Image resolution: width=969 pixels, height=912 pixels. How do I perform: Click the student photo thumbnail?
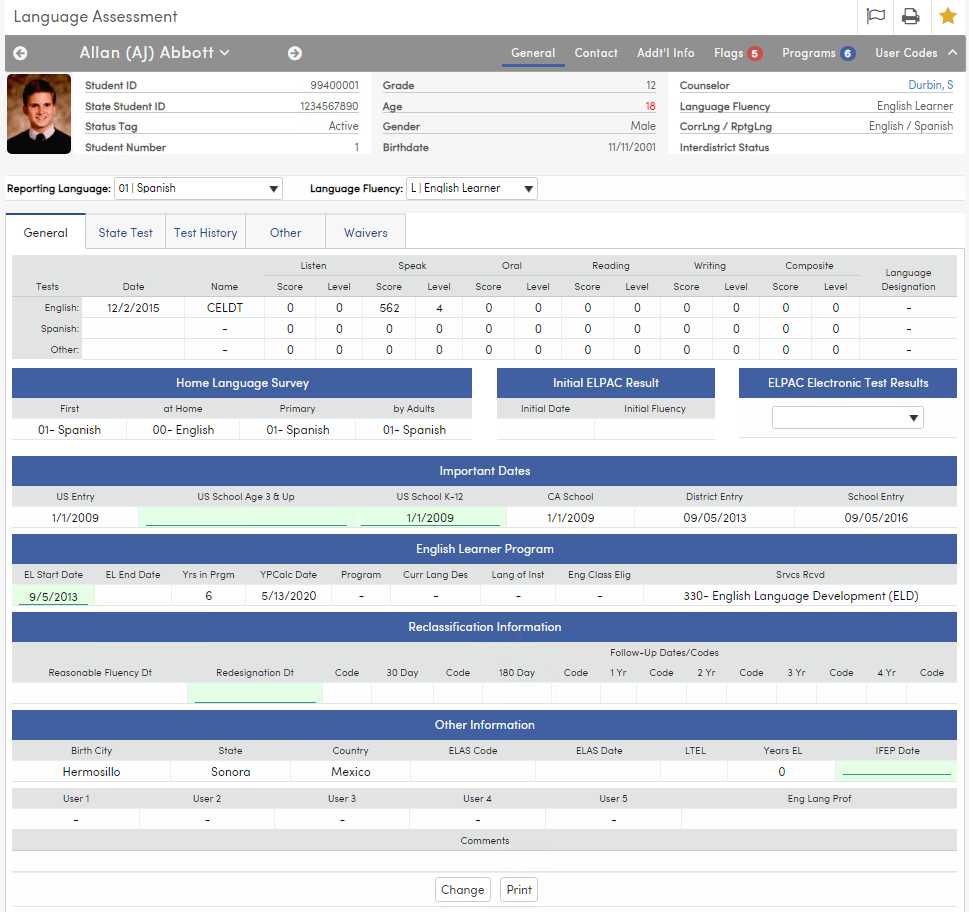tap(38, 113)
